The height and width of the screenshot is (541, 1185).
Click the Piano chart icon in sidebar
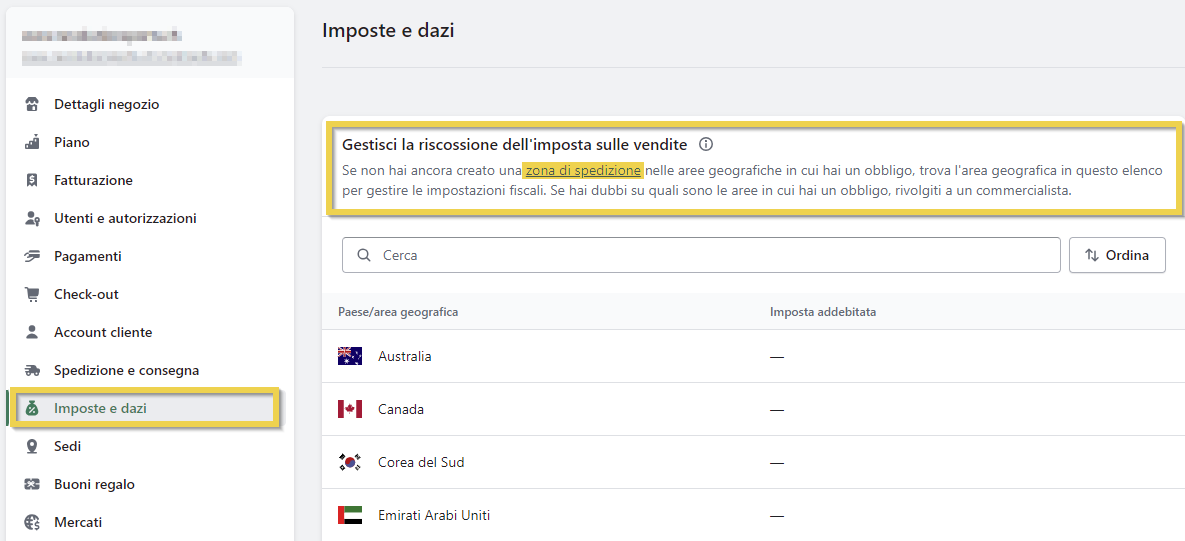(x=32, y=143)
